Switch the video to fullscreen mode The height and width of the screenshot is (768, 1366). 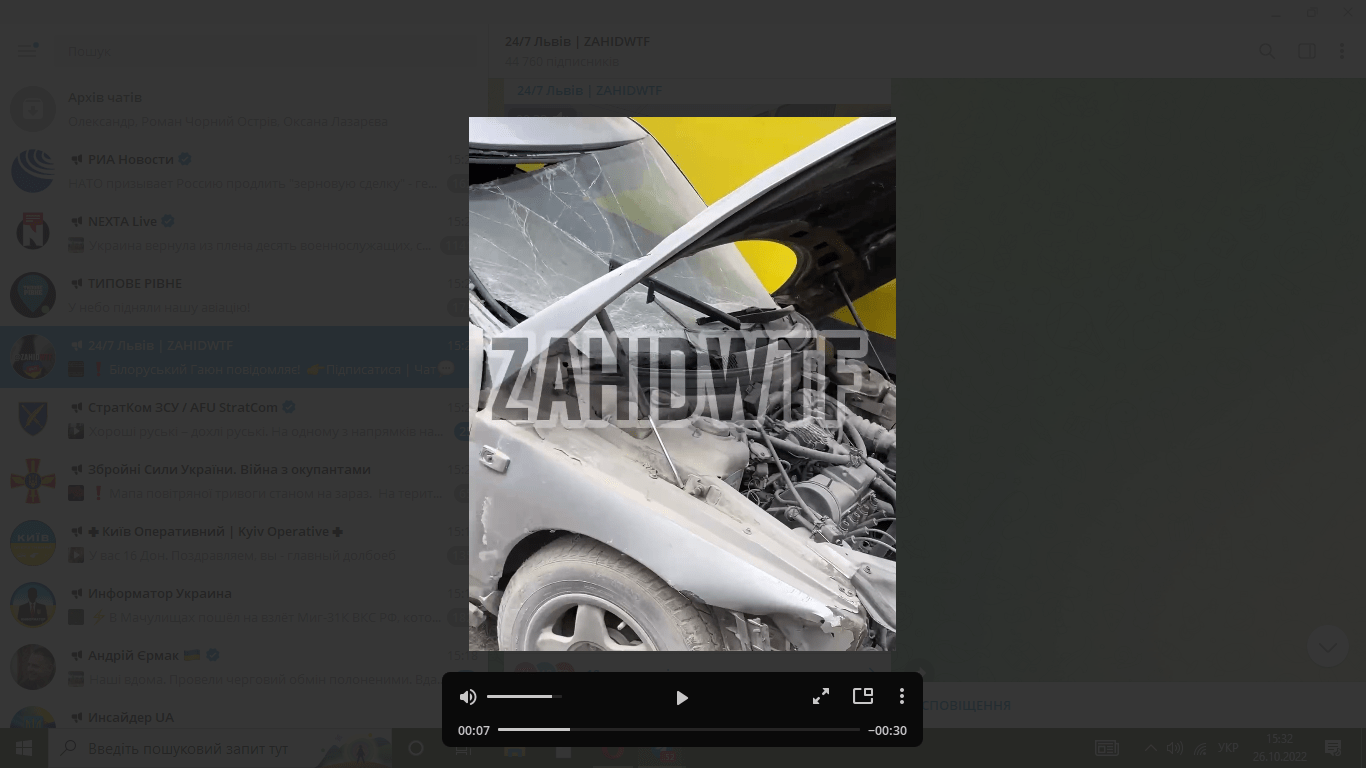click(821, 696)
